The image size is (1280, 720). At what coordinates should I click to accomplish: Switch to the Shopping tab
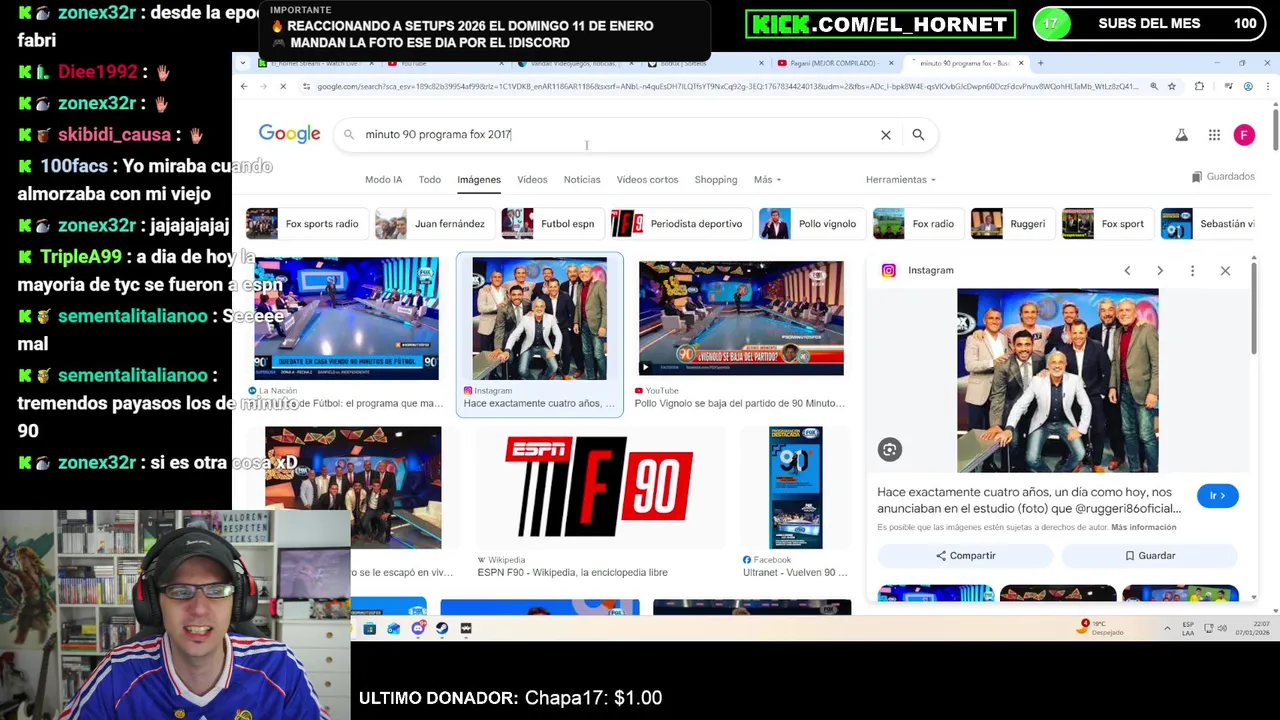coord(716,180)
